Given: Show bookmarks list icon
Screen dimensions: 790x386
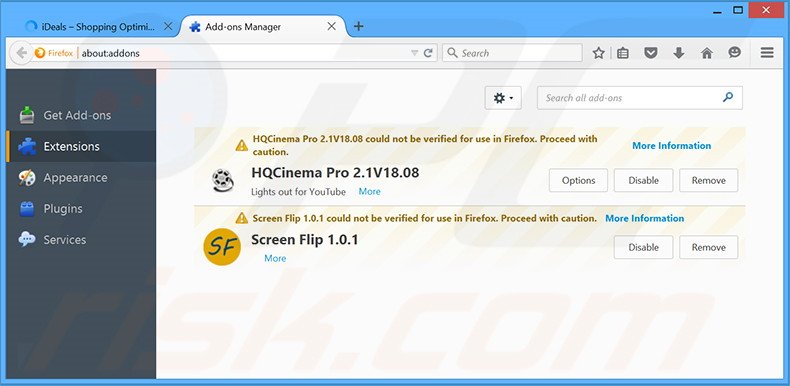Looking at the screenshot, I should click(623, 53).
